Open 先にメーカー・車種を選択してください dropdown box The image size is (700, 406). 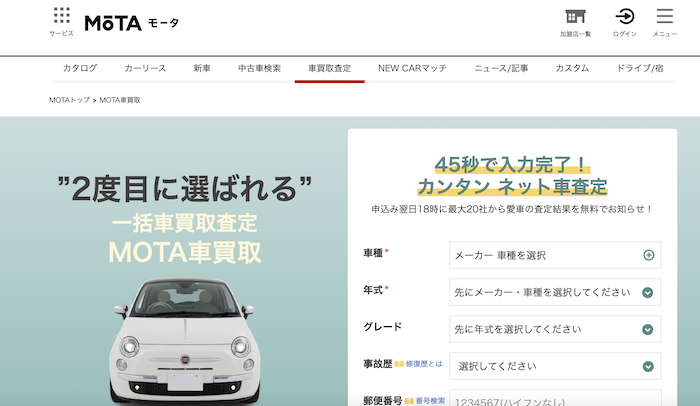pos(555,292)
